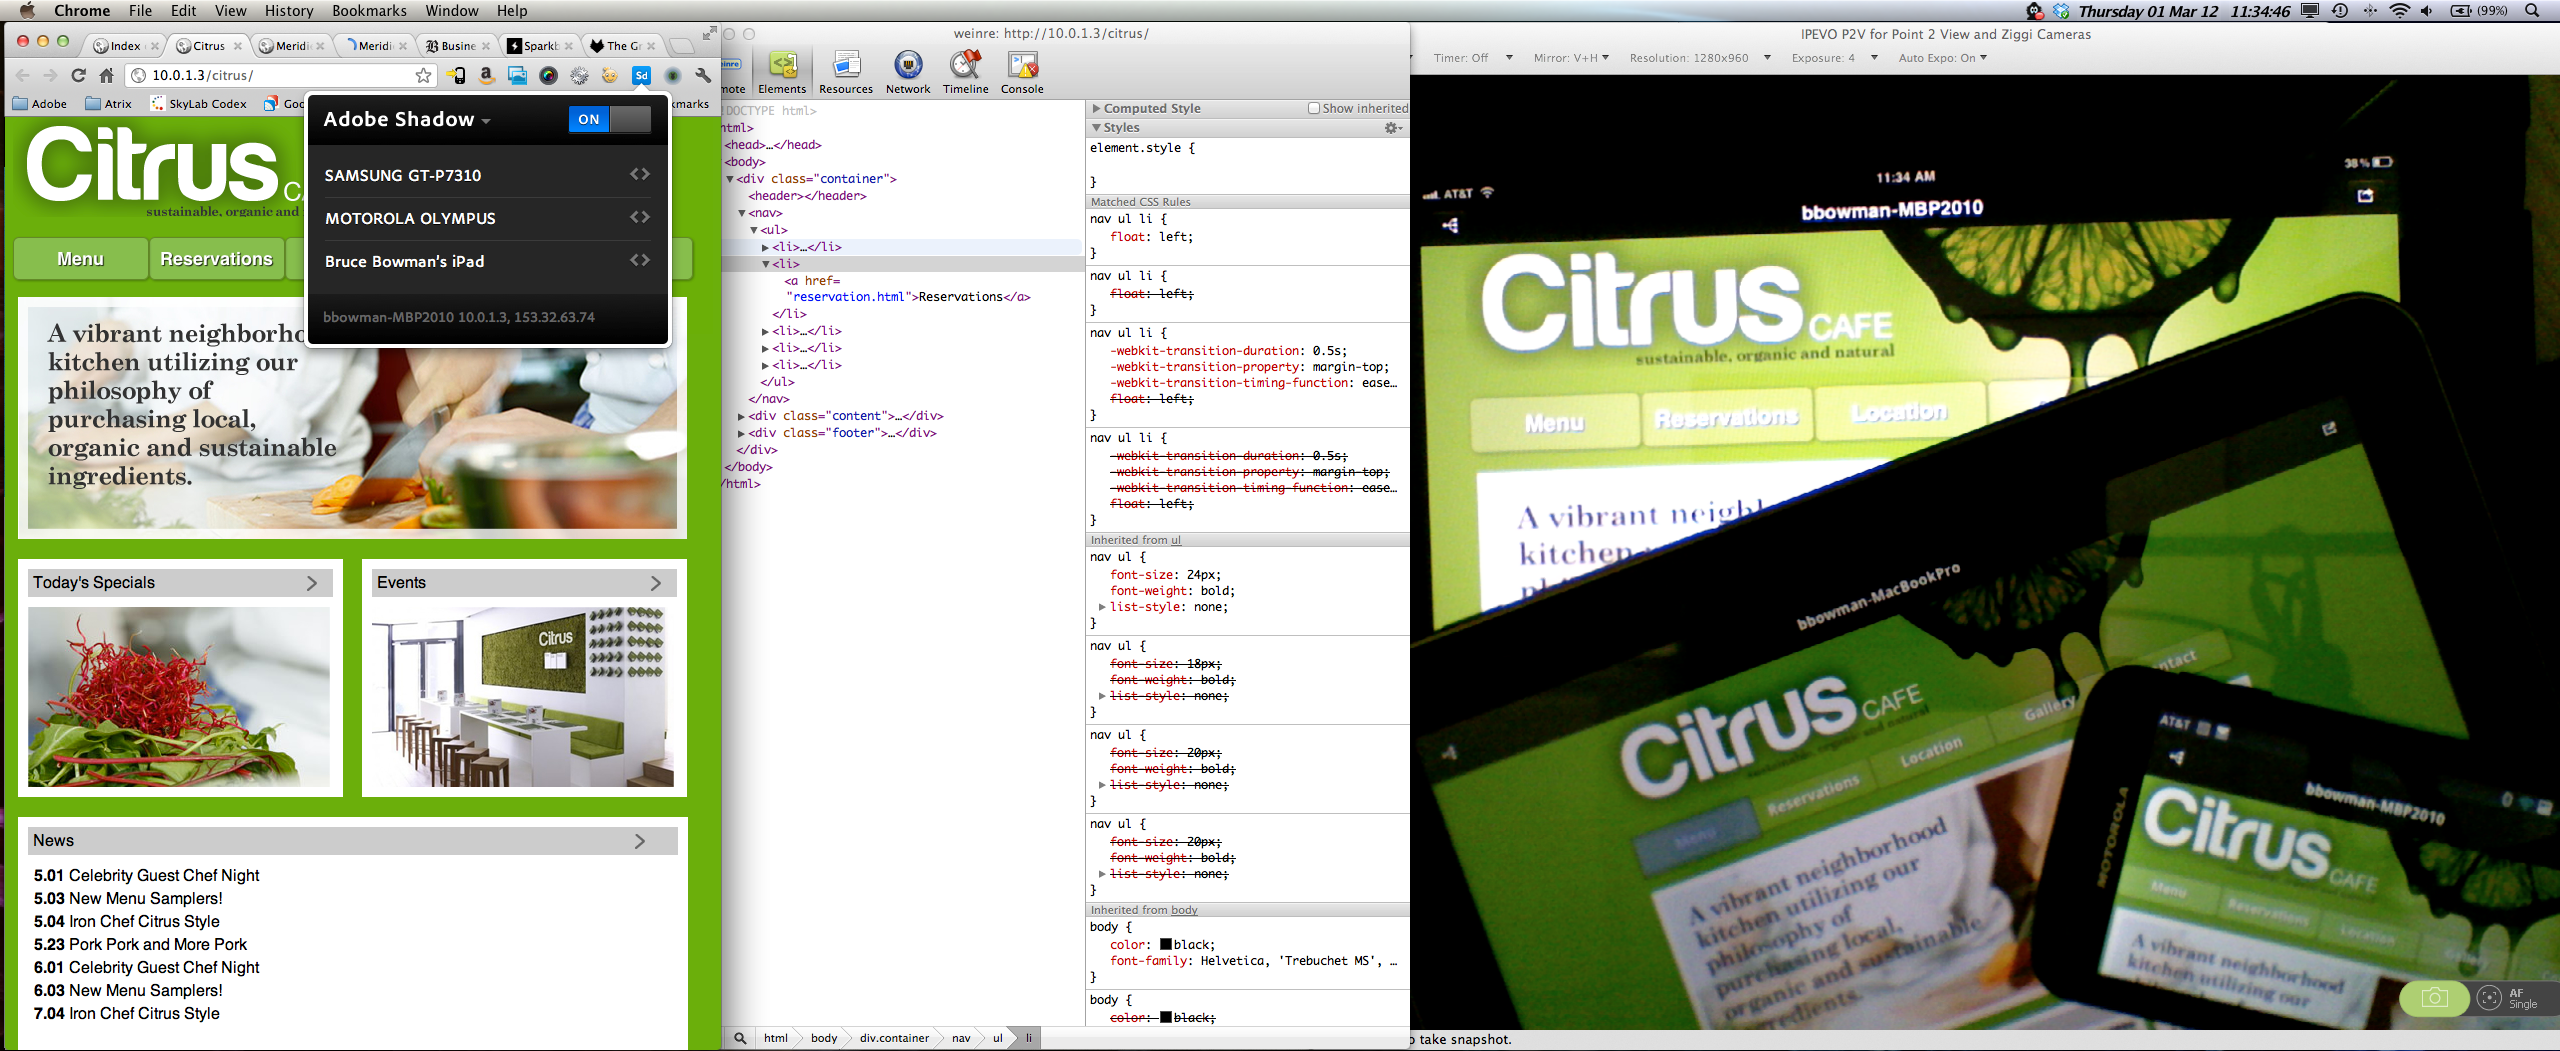Open the Chrome File menu

point(140,11)
